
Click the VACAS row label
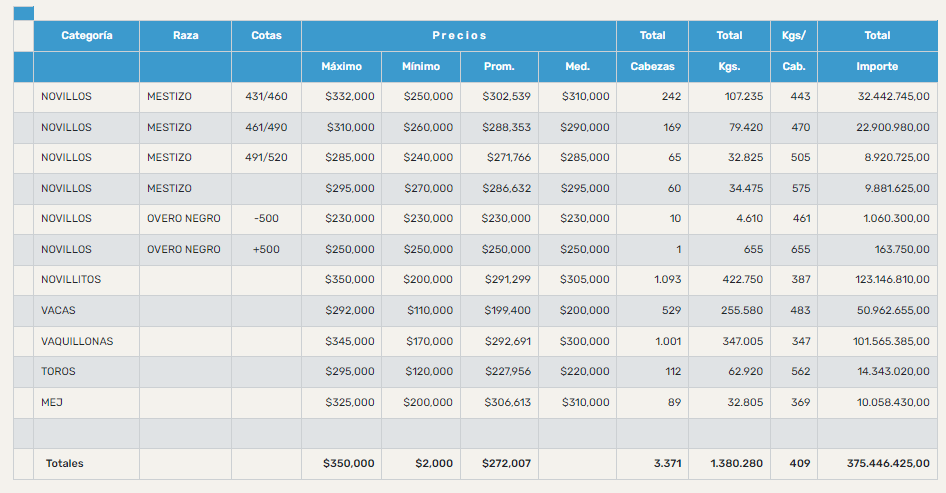(58, 311)
